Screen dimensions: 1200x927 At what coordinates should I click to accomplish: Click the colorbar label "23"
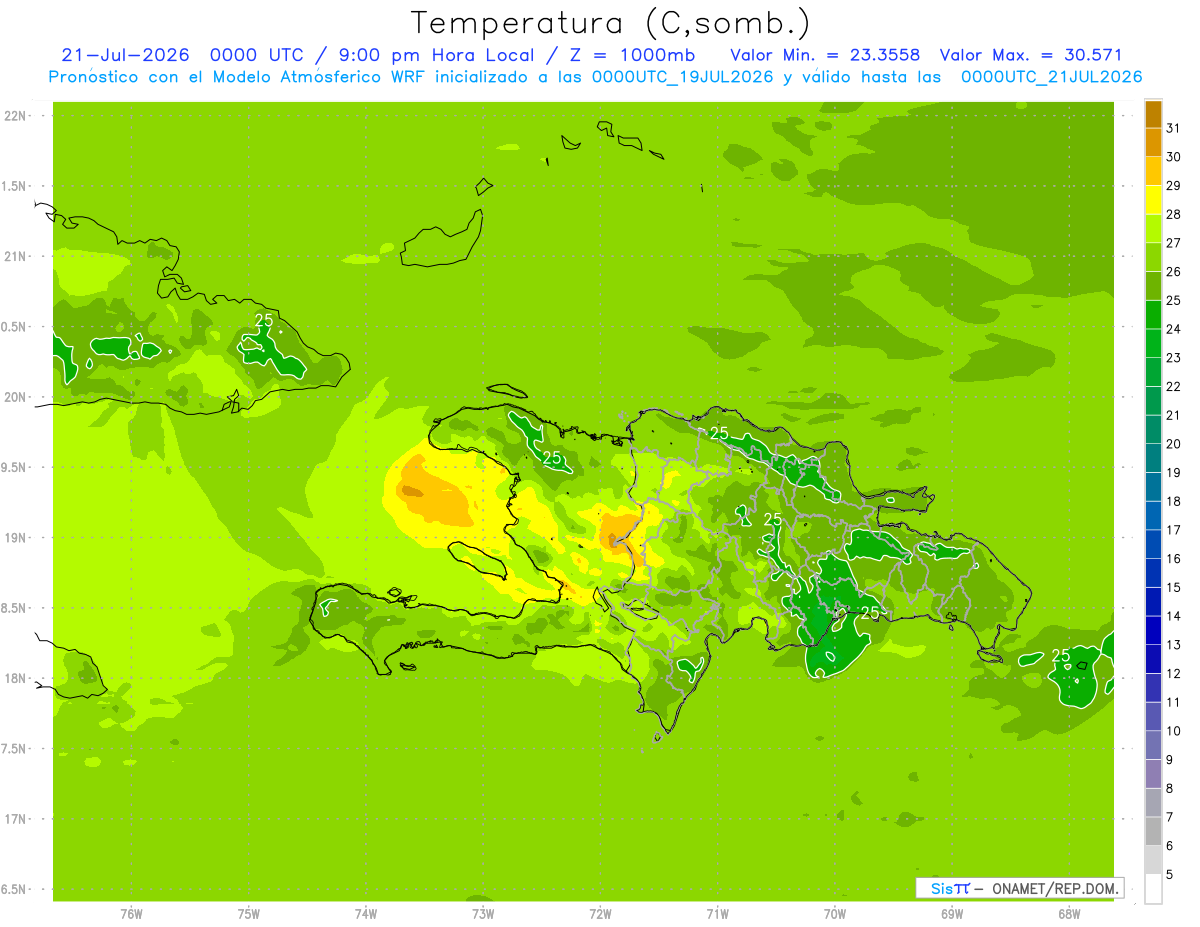1173,357
